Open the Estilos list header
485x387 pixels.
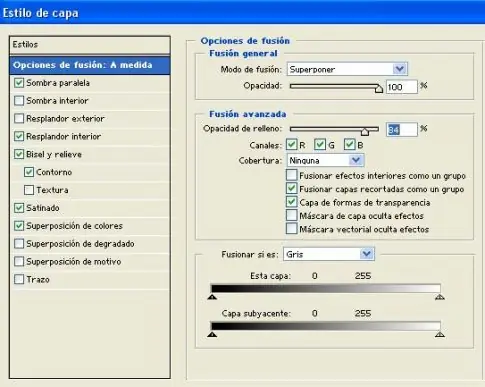[90, 45]
